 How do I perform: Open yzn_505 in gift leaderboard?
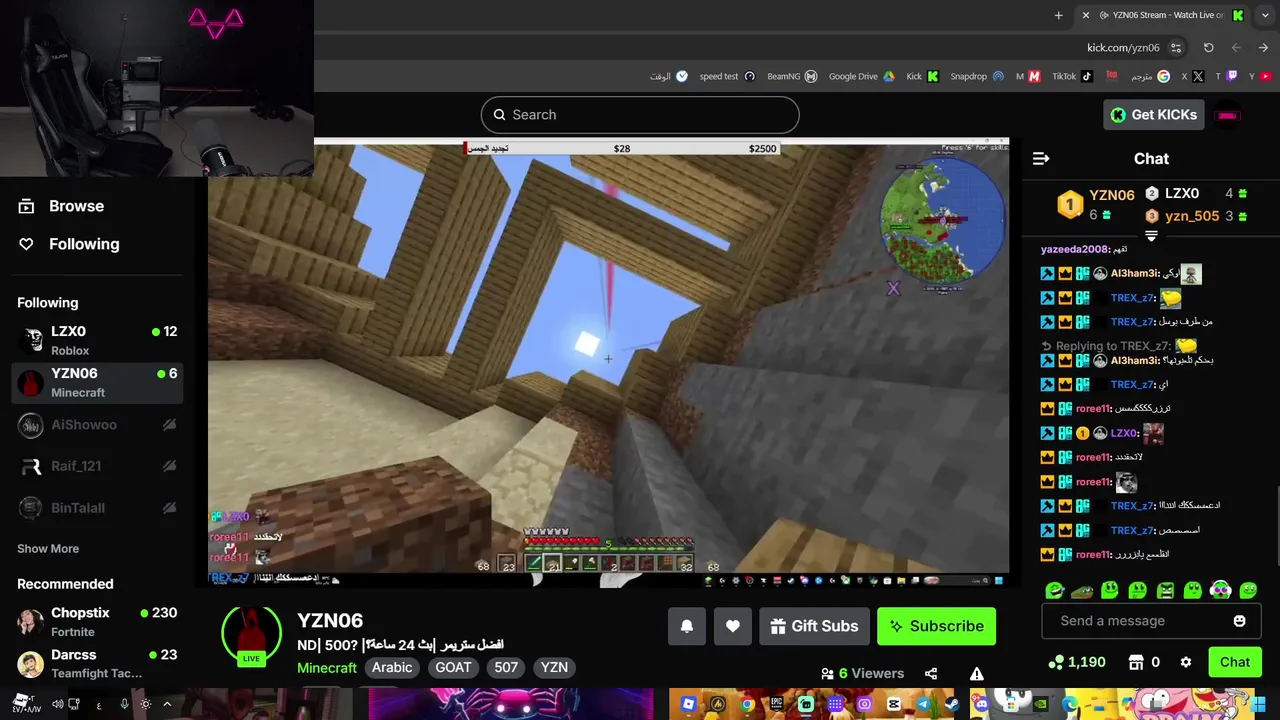point(1192,216)
